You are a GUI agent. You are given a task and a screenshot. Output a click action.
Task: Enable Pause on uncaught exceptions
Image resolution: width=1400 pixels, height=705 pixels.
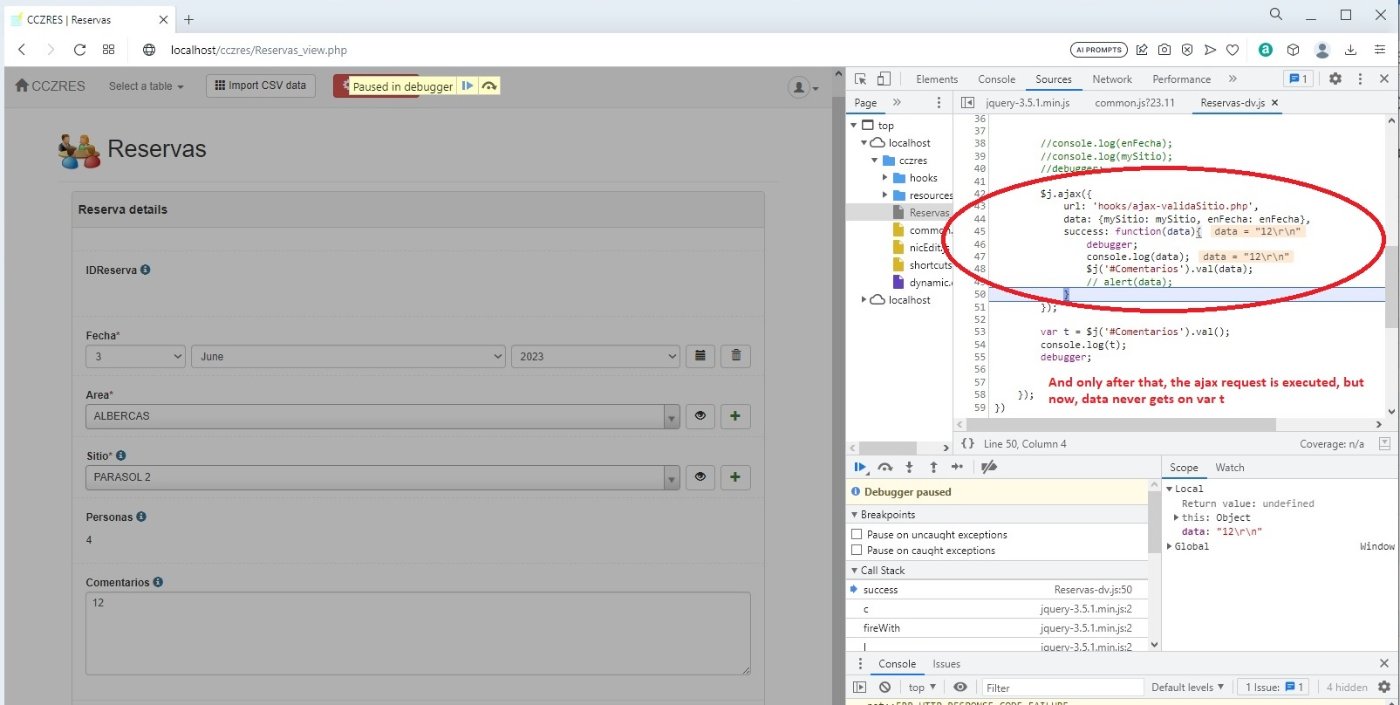(856, 535)
